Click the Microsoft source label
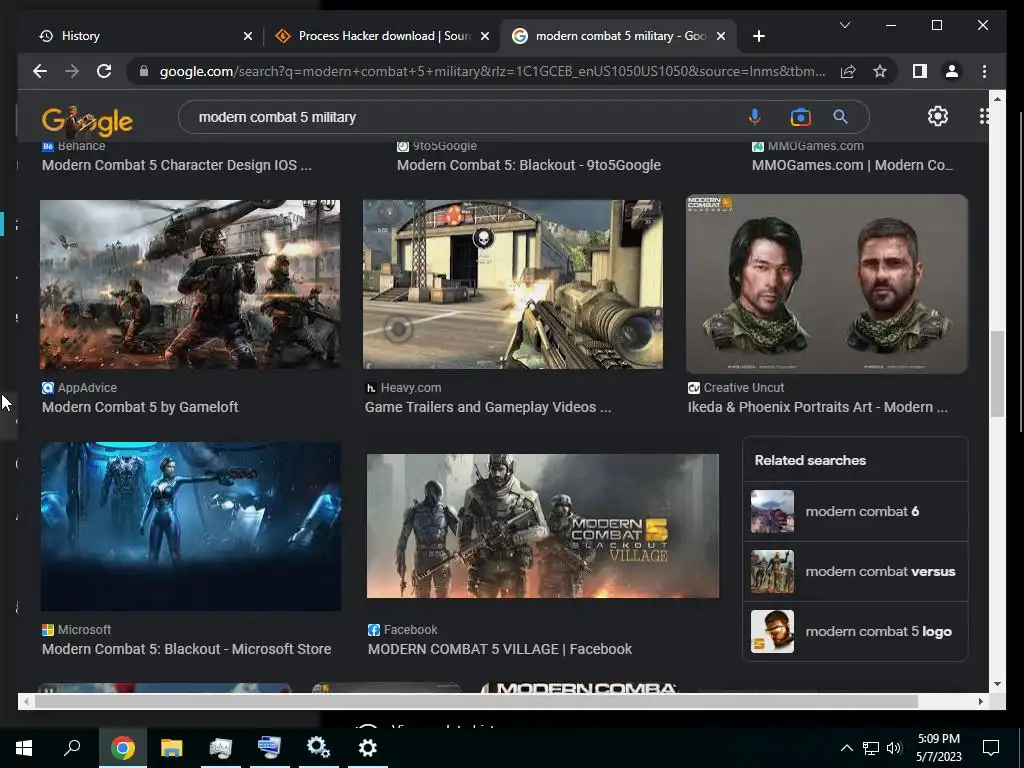 (x=76, y=630)
